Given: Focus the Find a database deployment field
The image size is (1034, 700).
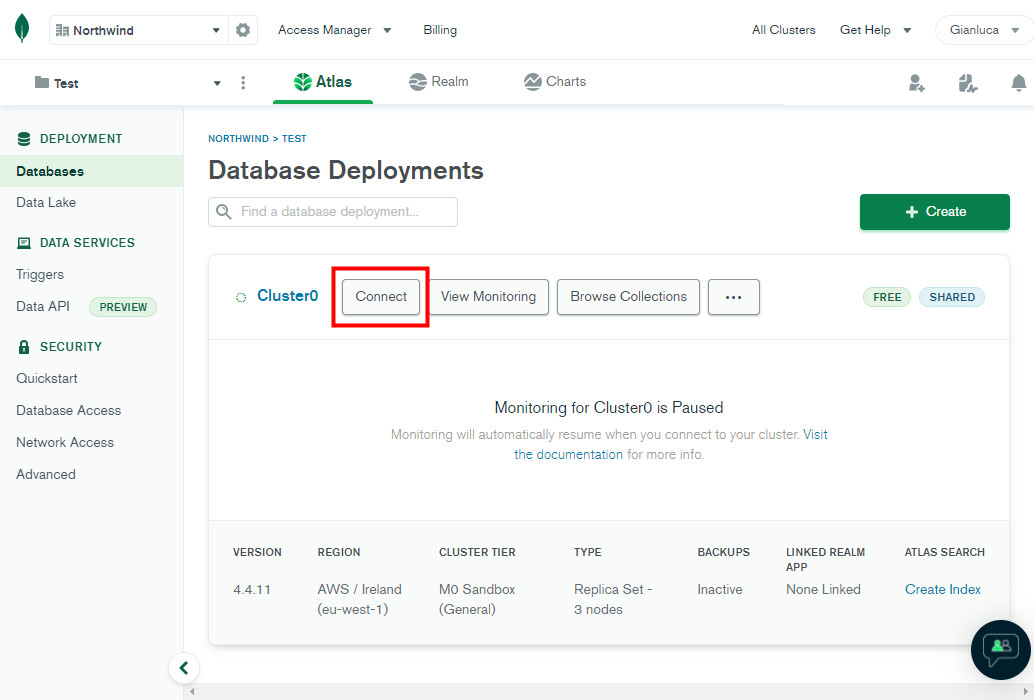Looking at the screenshot, I should click(333, 212).
